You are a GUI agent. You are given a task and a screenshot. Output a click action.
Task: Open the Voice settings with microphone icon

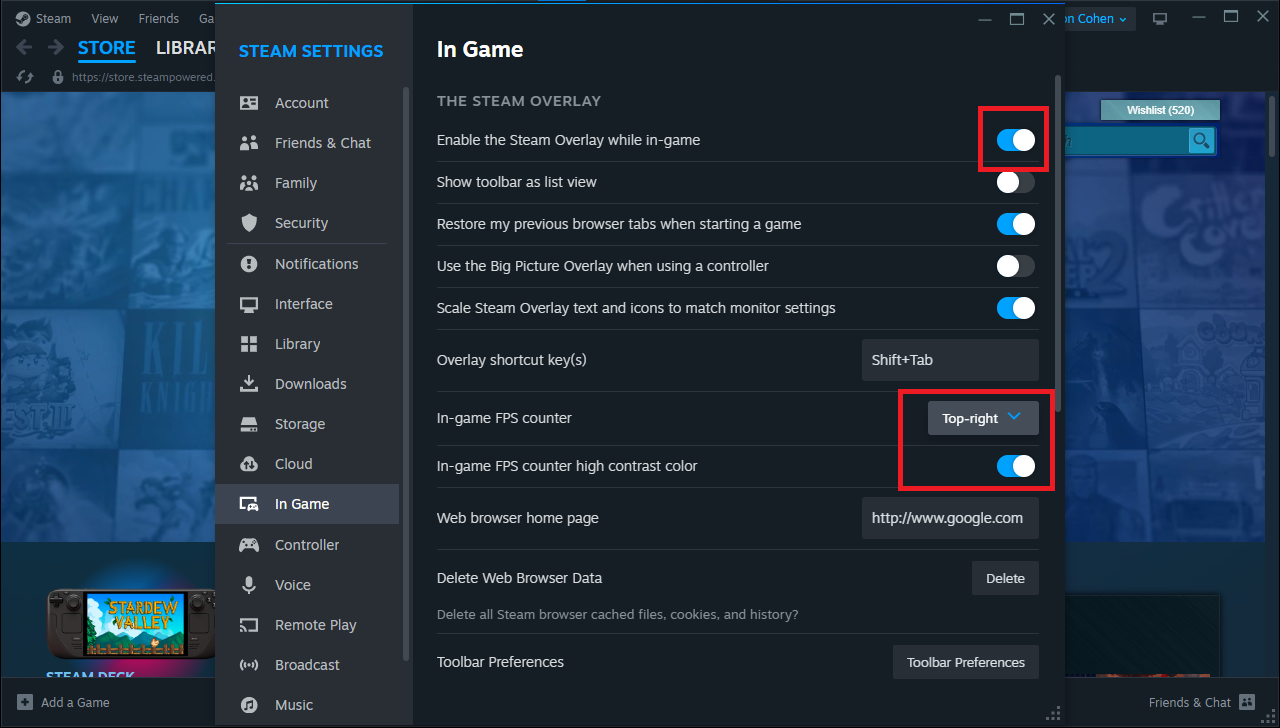(248, 584)
